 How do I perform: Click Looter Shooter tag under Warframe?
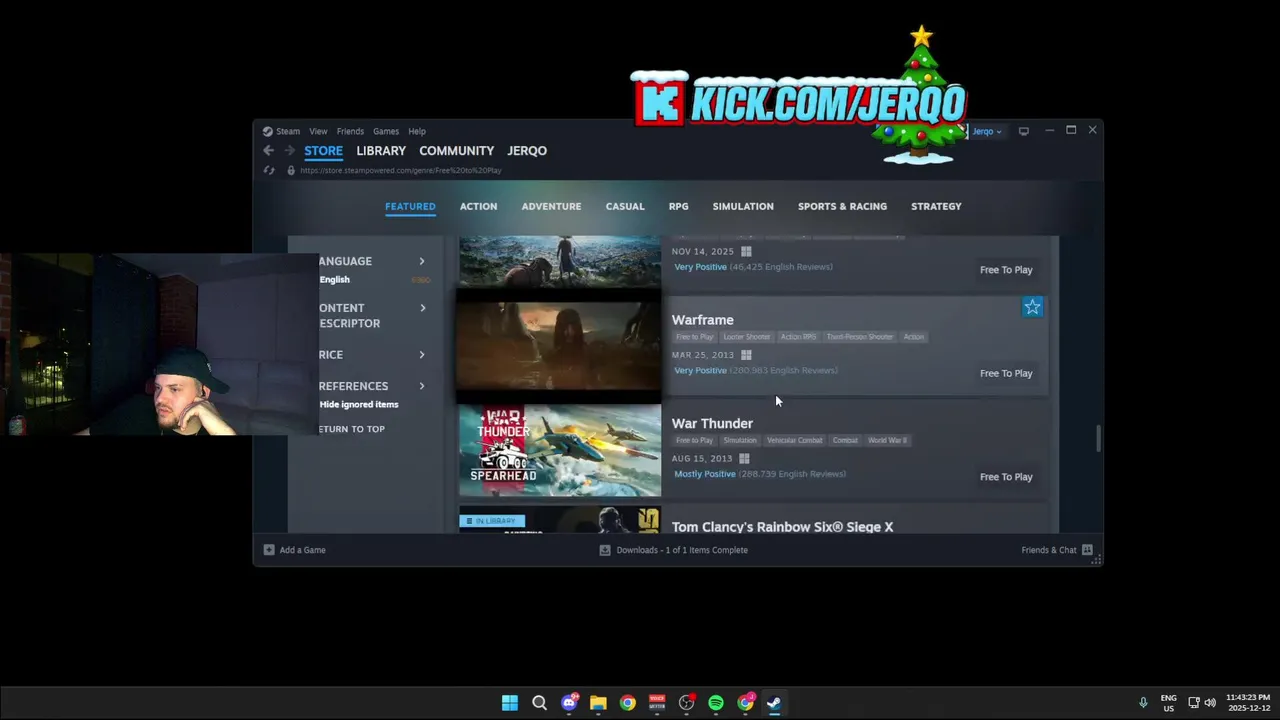coord(747,337)
